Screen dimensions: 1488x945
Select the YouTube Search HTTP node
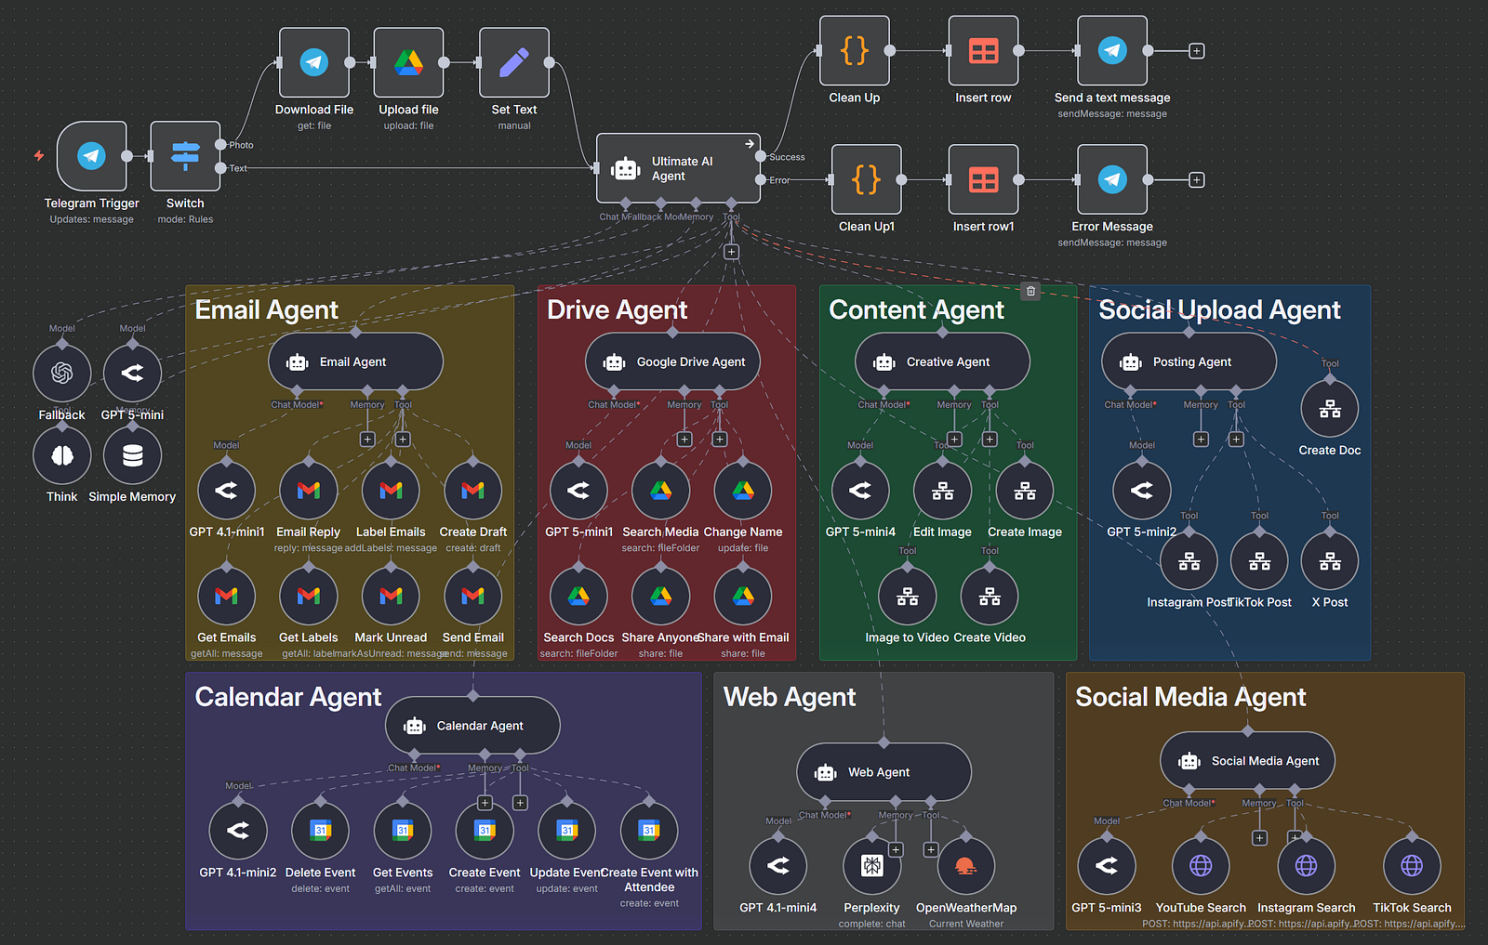(x=1201, y=866)
